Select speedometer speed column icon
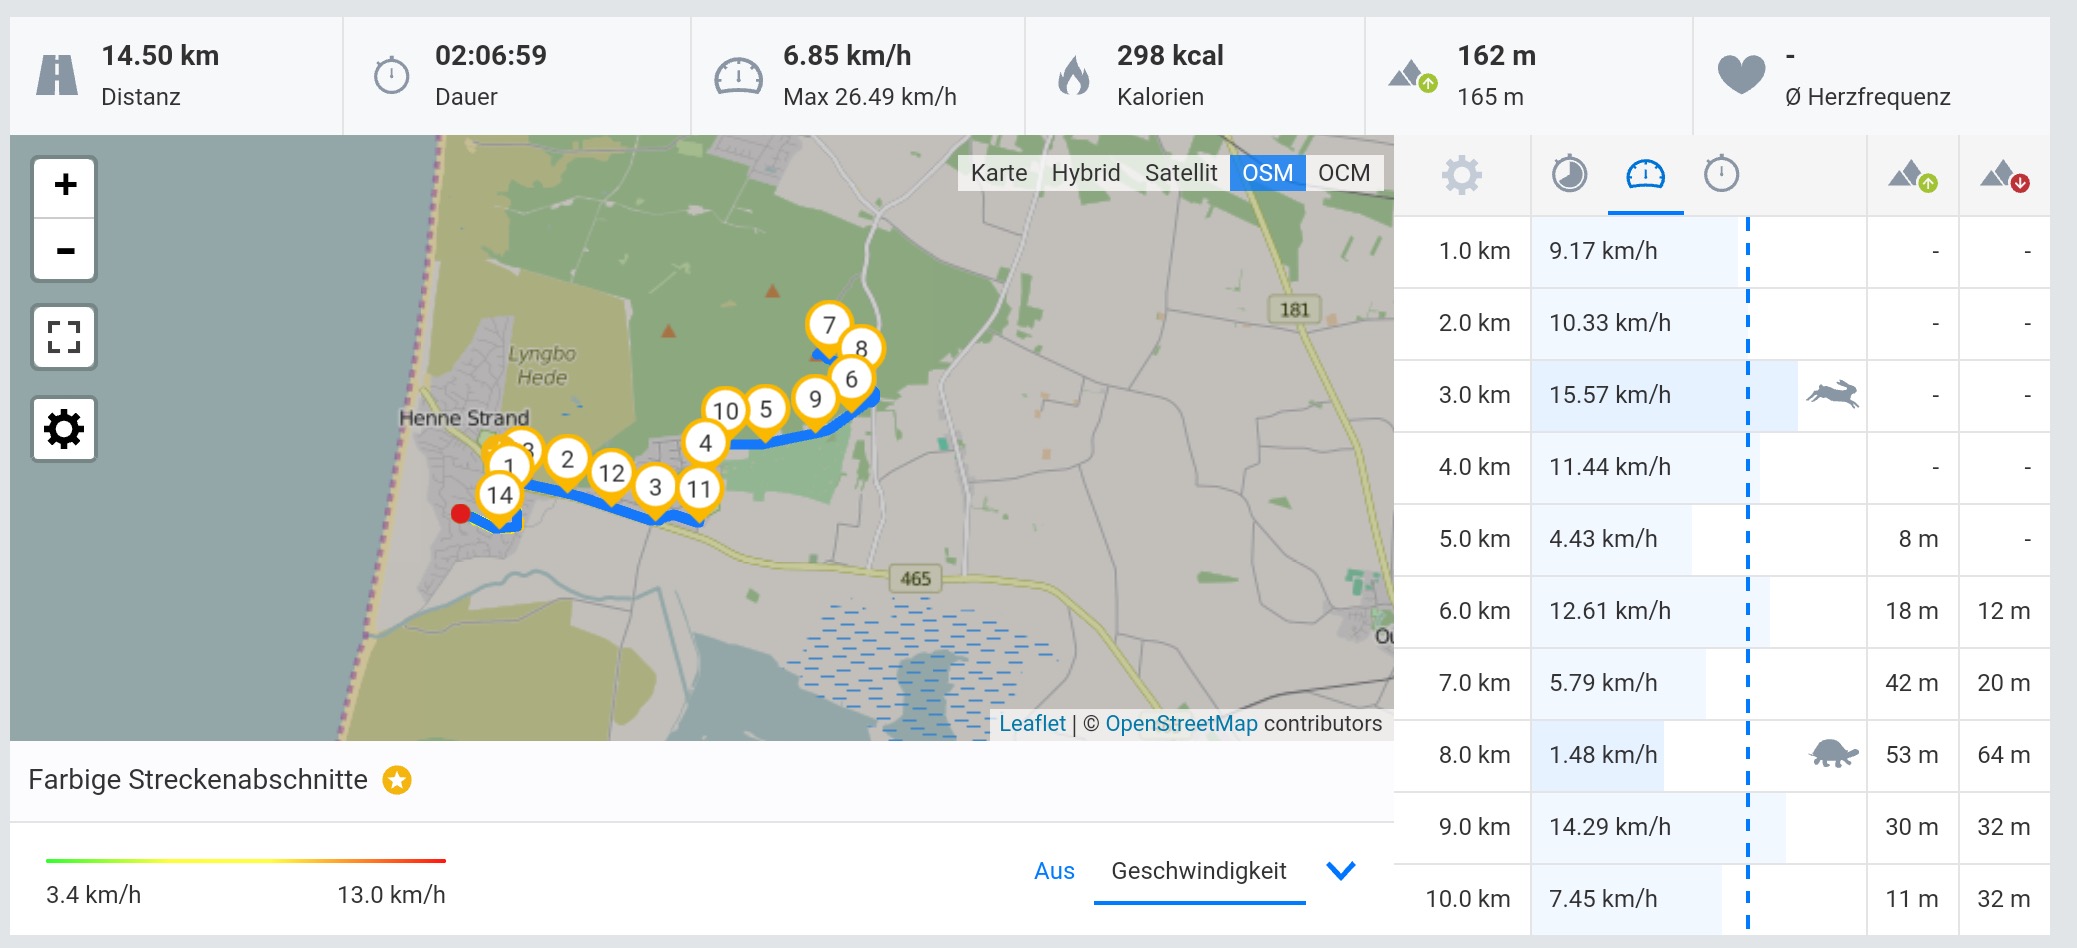The width and height of the screenshot is (2077, 948). (1645, 175)
